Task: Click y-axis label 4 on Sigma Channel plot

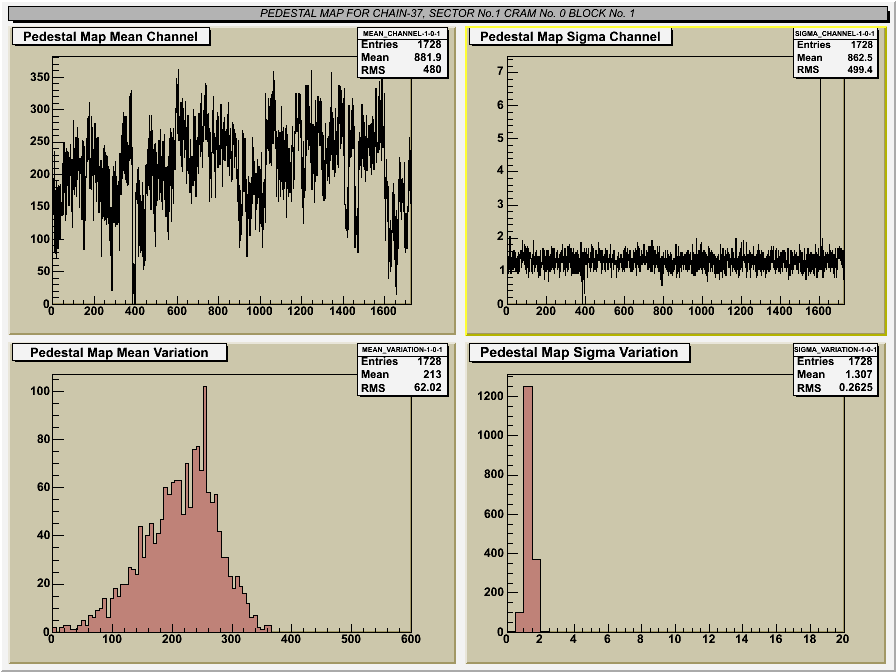Action: 501,170
